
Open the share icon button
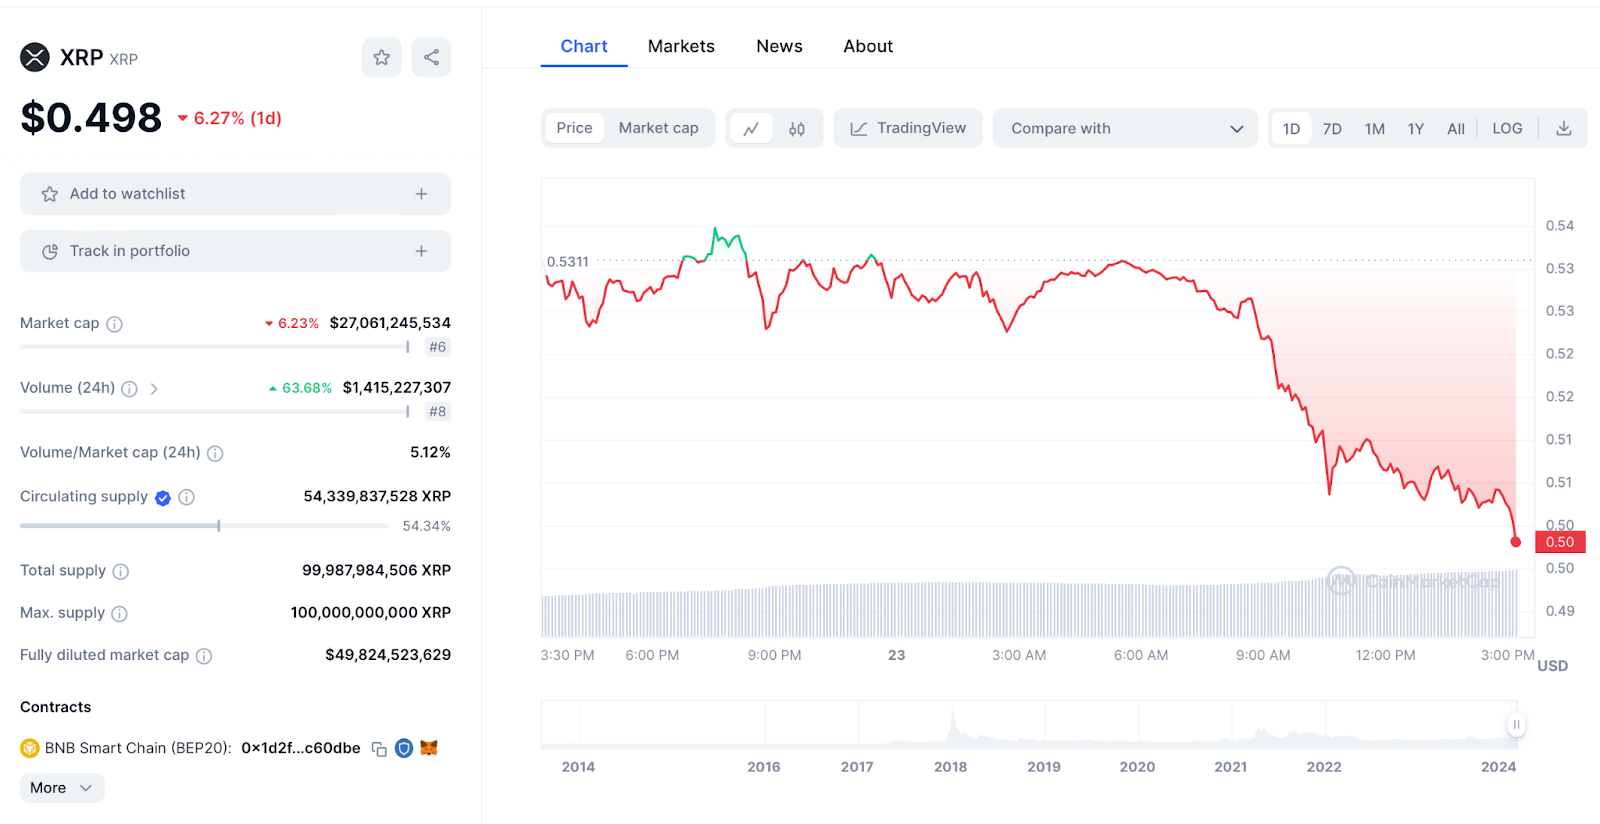431,57
